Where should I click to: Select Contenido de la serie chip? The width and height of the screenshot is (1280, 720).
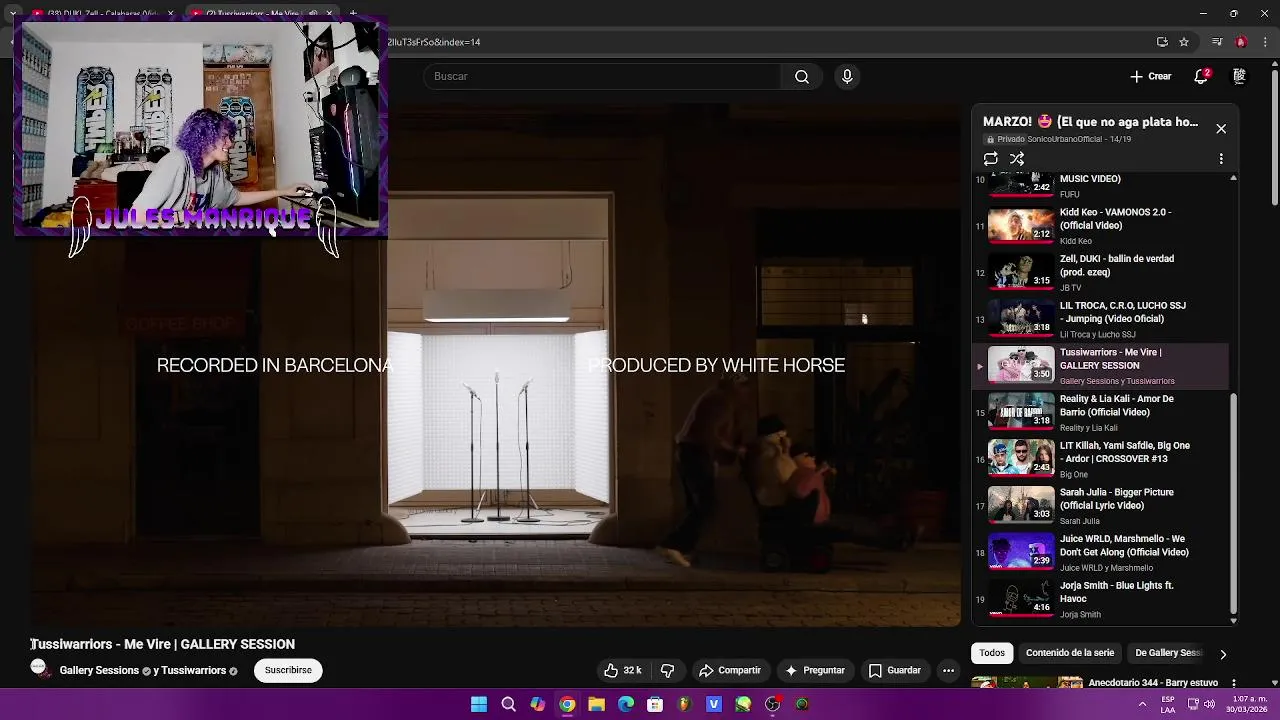pyautogui.click(x=1070, y=653)
